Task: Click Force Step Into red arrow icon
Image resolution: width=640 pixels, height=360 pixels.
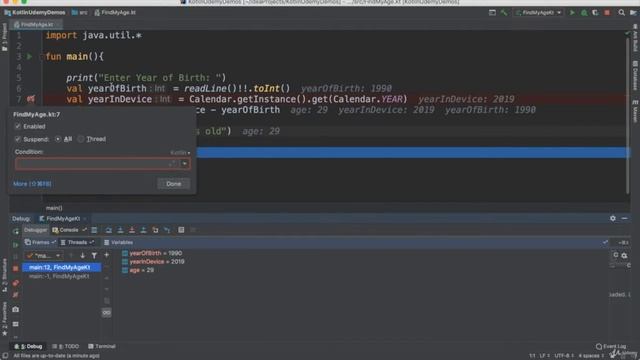Action: [132, 230]
